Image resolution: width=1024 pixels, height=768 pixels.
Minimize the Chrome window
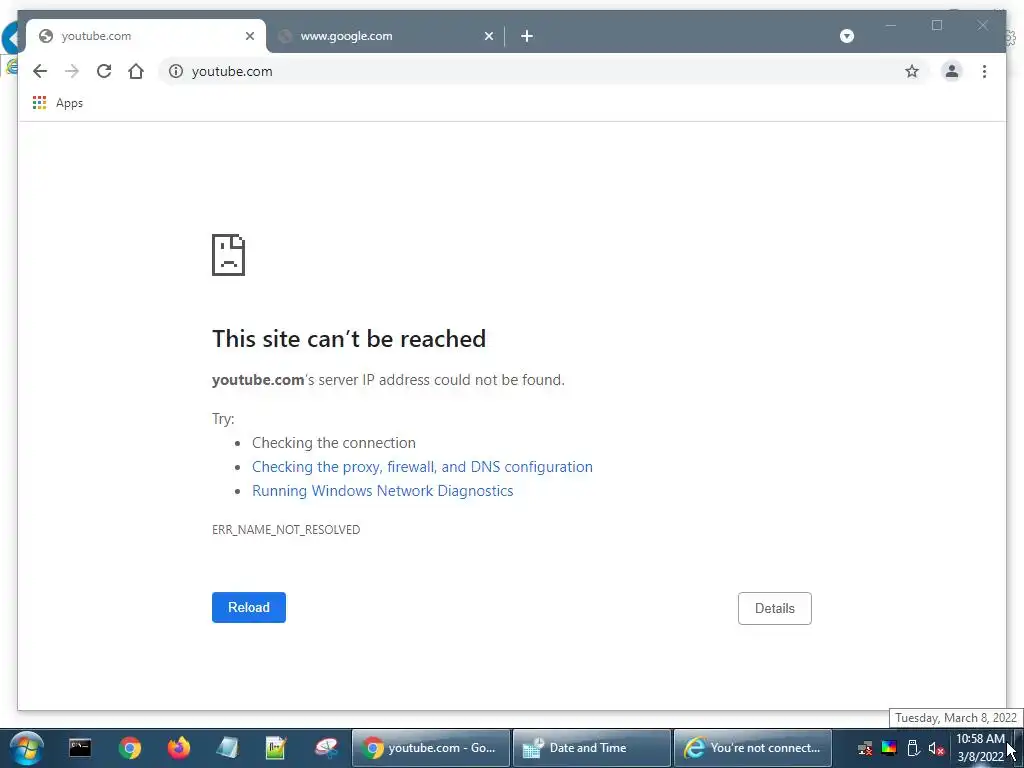(890, 25)
